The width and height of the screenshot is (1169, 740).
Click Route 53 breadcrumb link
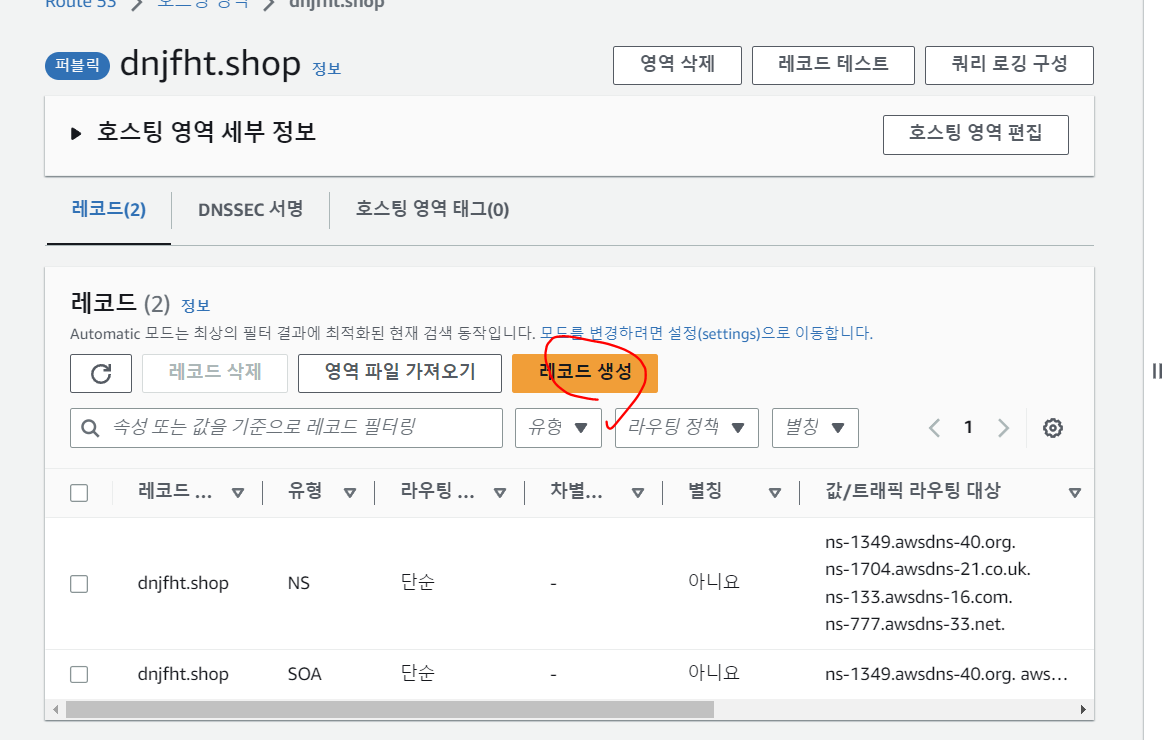[81, 4]
